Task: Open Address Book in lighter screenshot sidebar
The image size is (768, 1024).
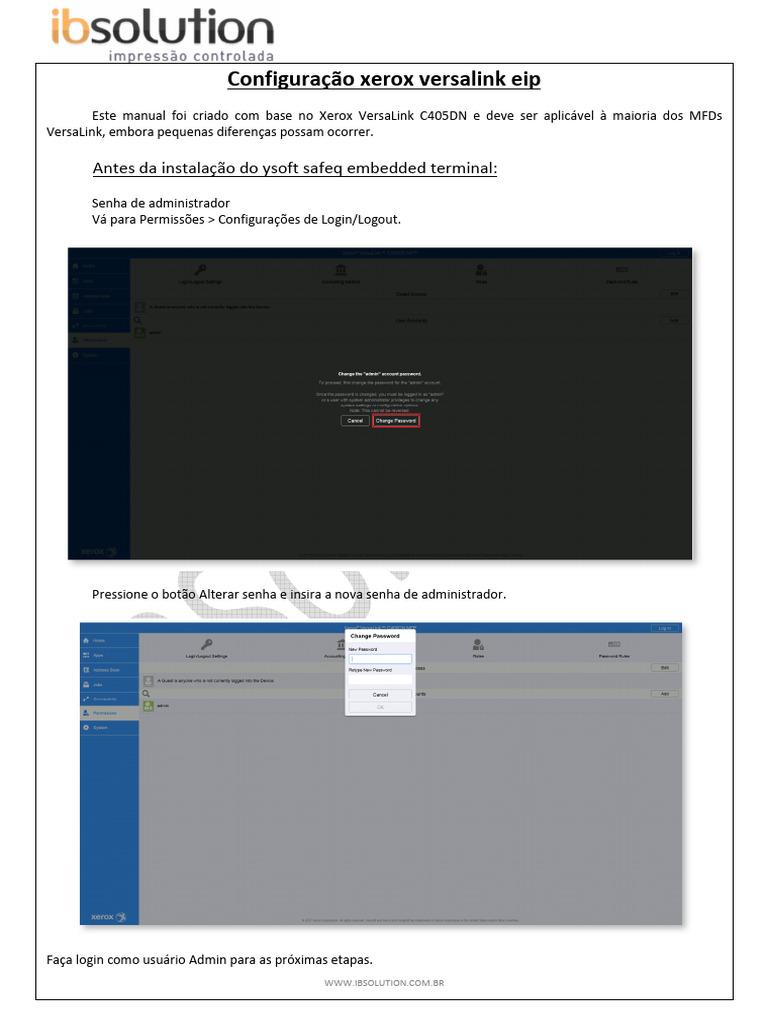Action: (109, 670)
